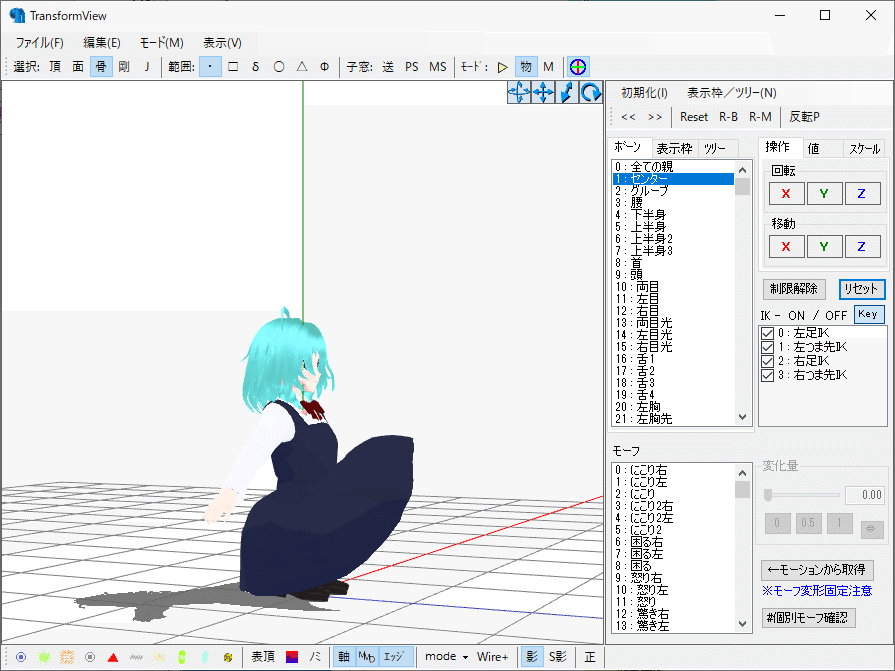This screenshot has width=895, height=671.
Task: Click the morph list scroll down arrow
Action: [x=743, y=624]
